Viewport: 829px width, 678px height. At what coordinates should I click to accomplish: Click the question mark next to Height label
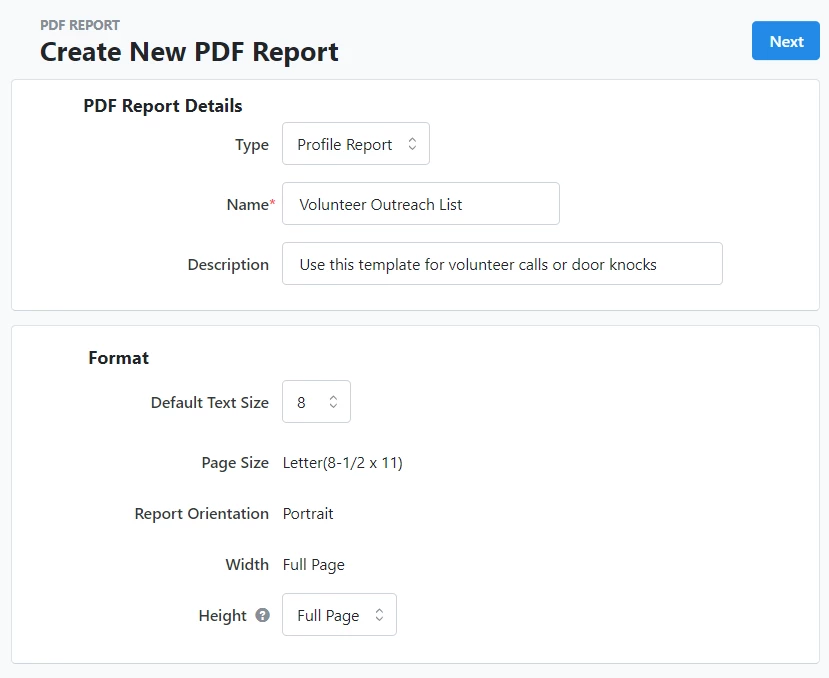tap(264, 616)
